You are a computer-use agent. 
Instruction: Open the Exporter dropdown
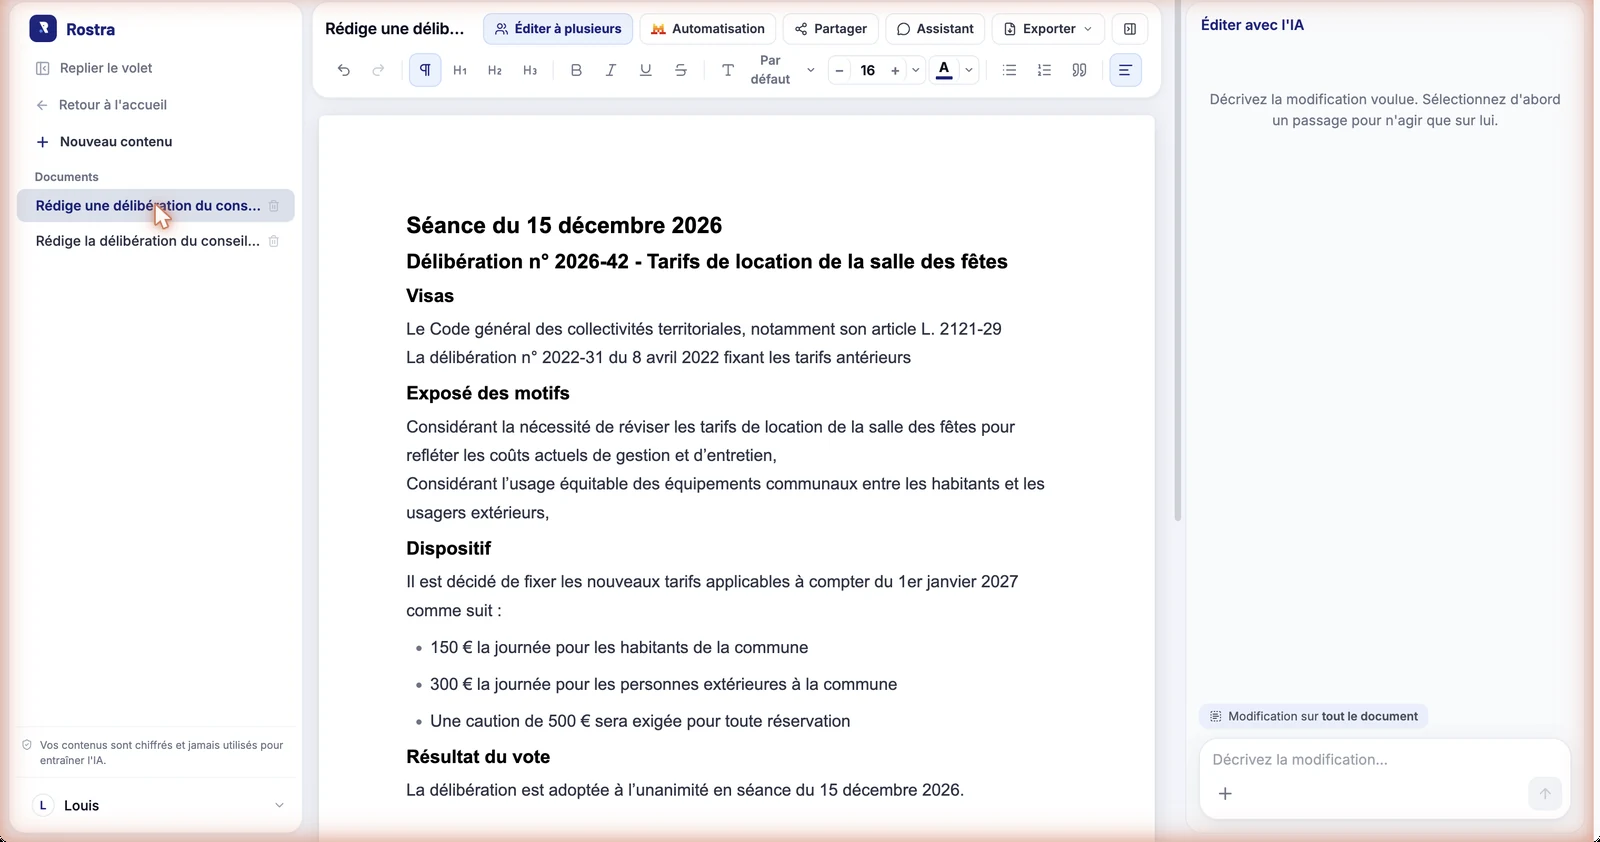pyautogui.click(x=1048, y=29)
